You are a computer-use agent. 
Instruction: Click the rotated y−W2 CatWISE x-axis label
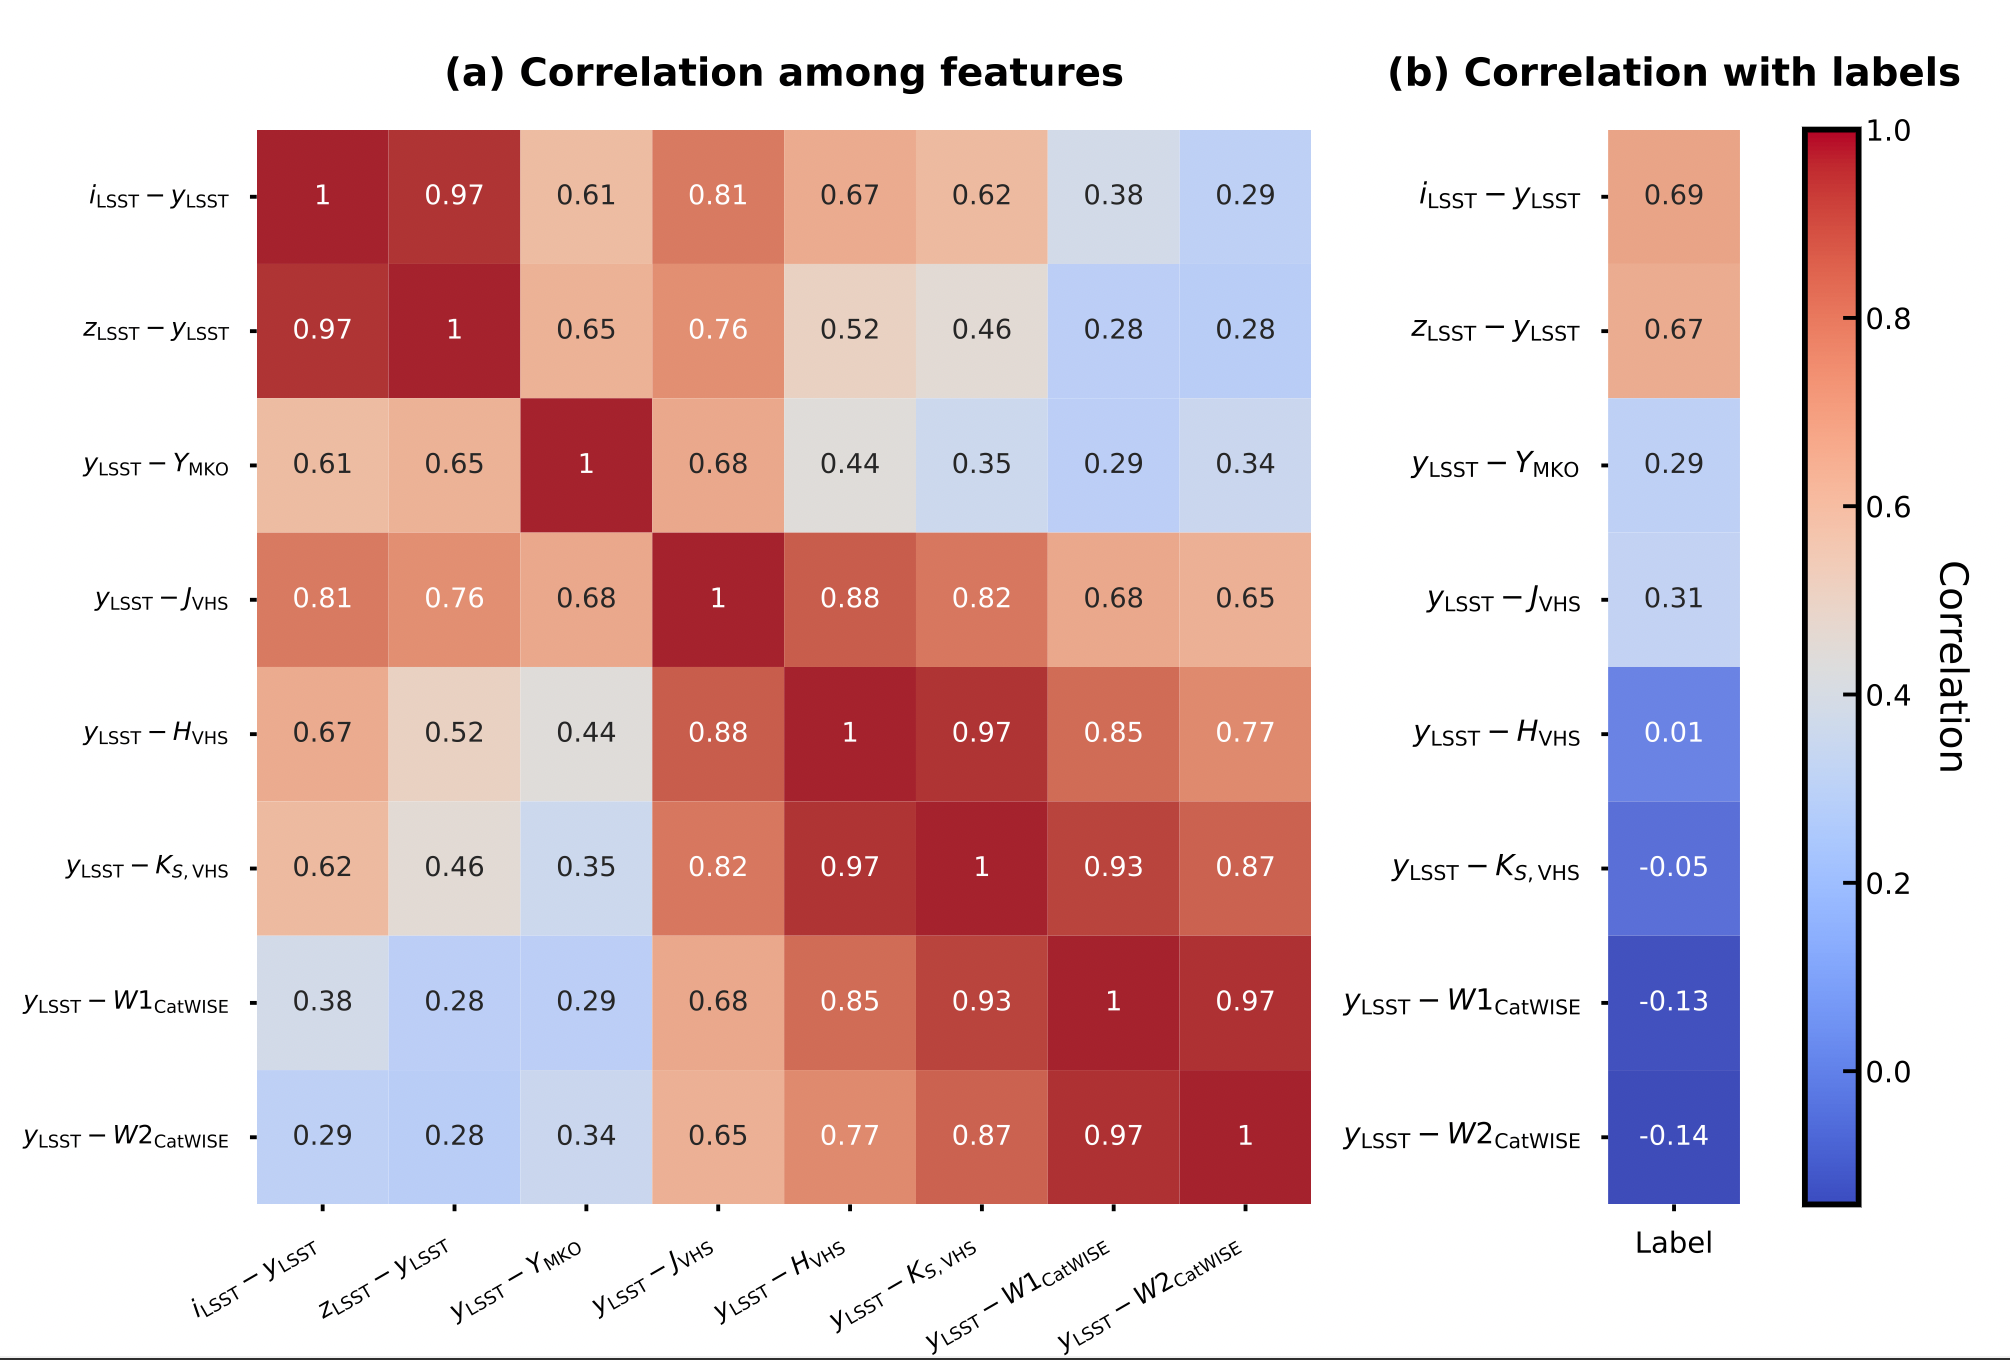[x=1151, y=1295]
